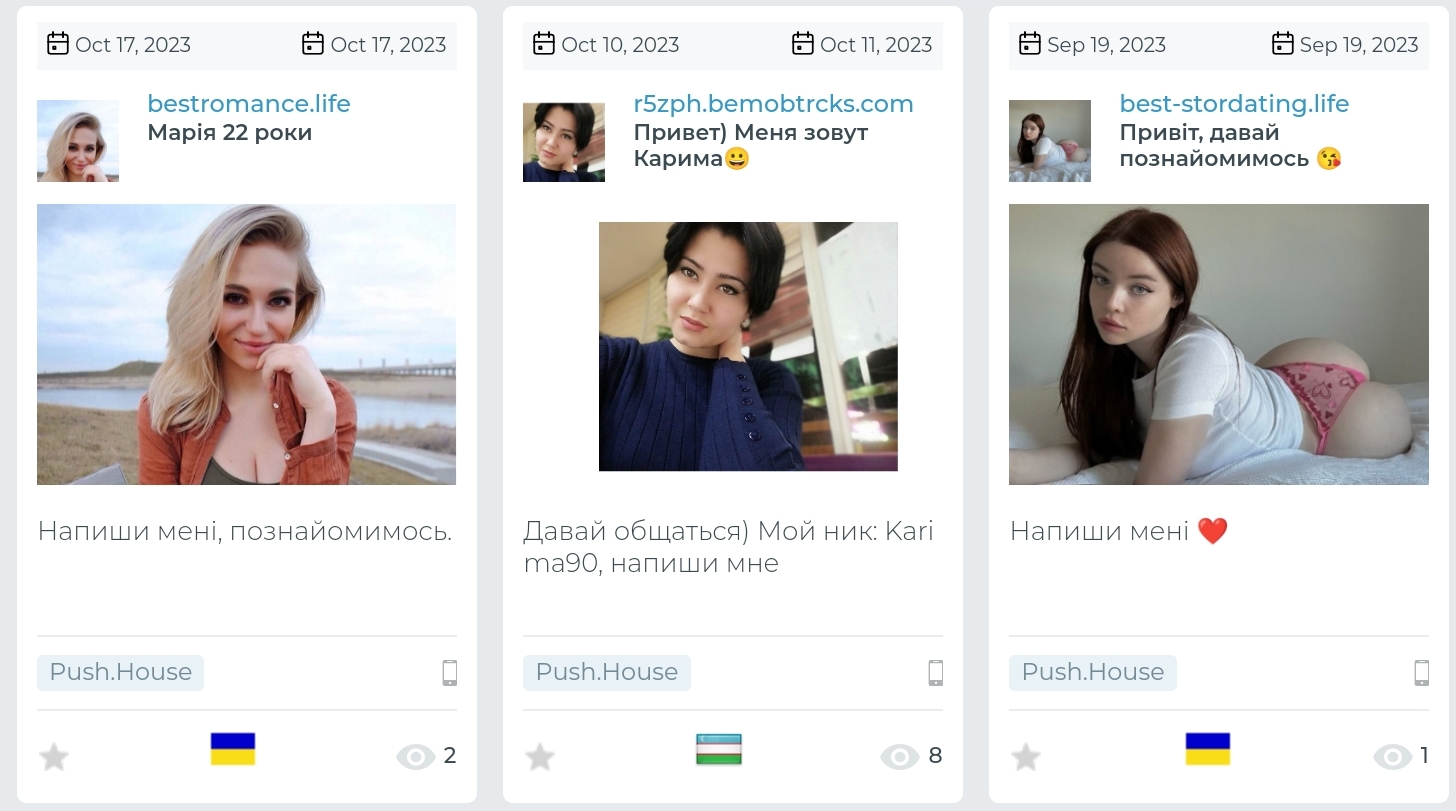
Task: Click mobile device icon on r5zph.bemobtrcks.com card
Action: pos(936,673)
